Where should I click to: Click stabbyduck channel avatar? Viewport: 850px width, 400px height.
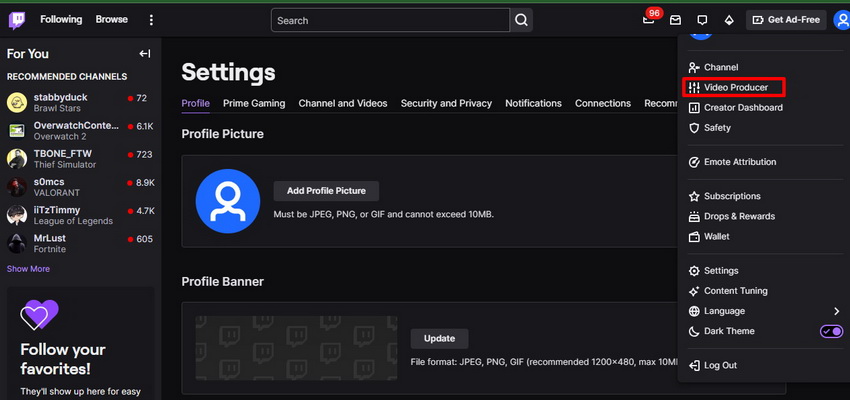[x=17, y=102]
